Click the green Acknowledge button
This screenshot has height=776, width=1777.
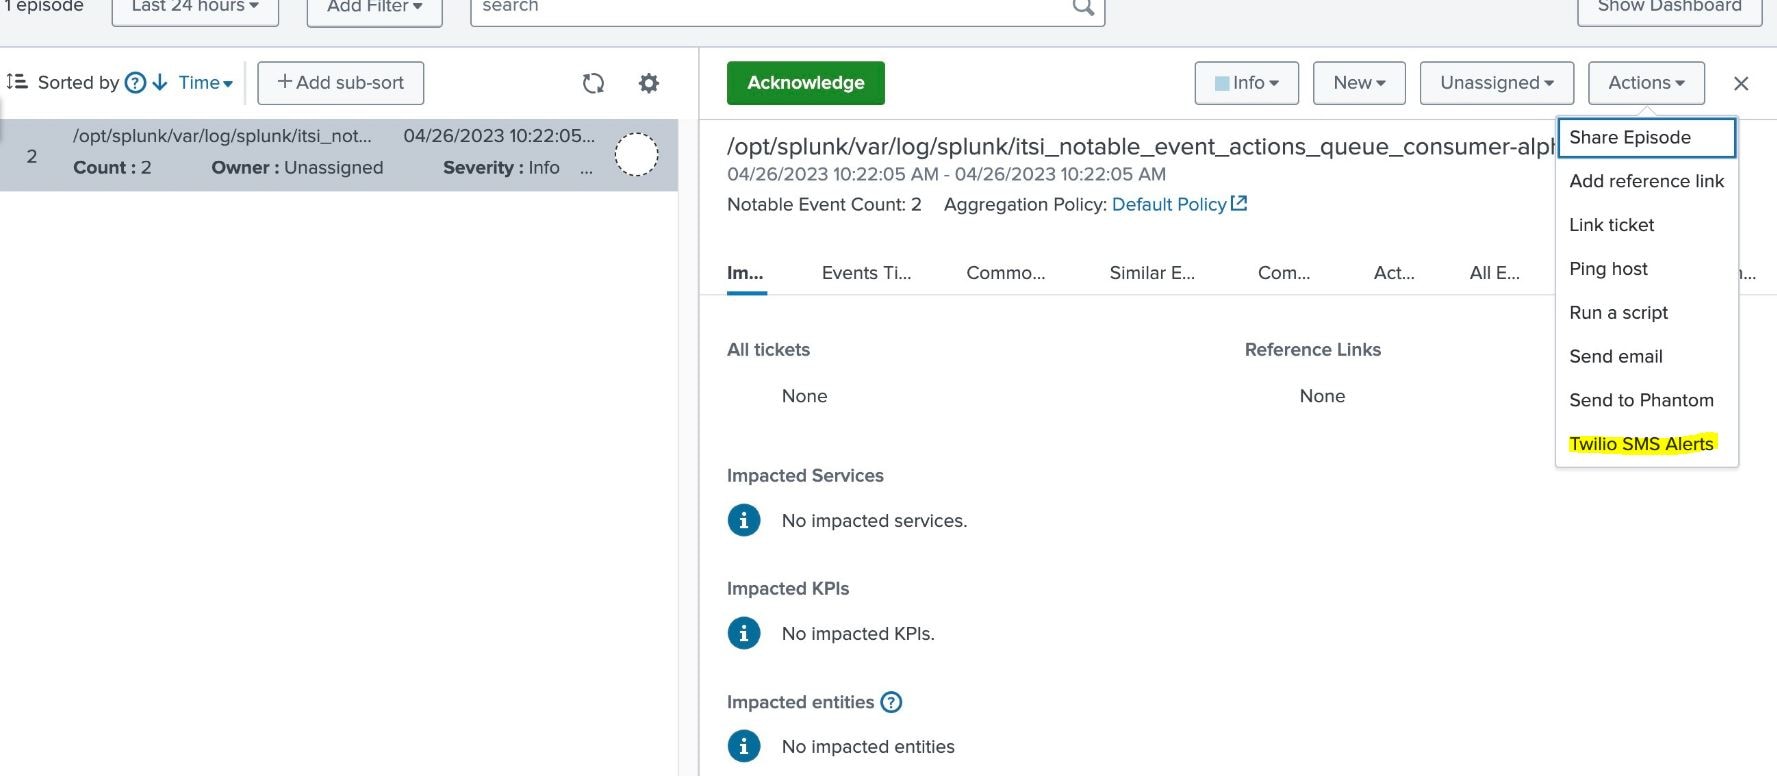tap(806, 83)
